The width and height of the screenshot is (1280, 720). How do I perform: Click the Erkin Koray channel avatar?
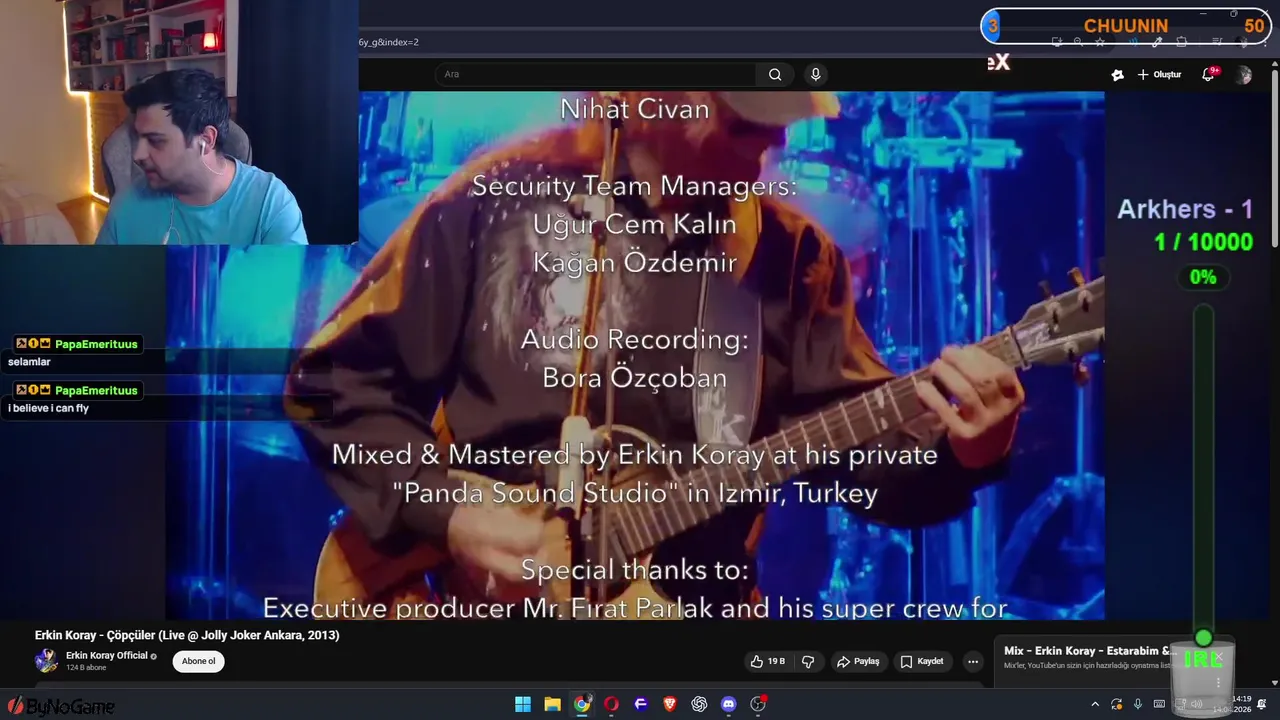[x=46, y=661]
